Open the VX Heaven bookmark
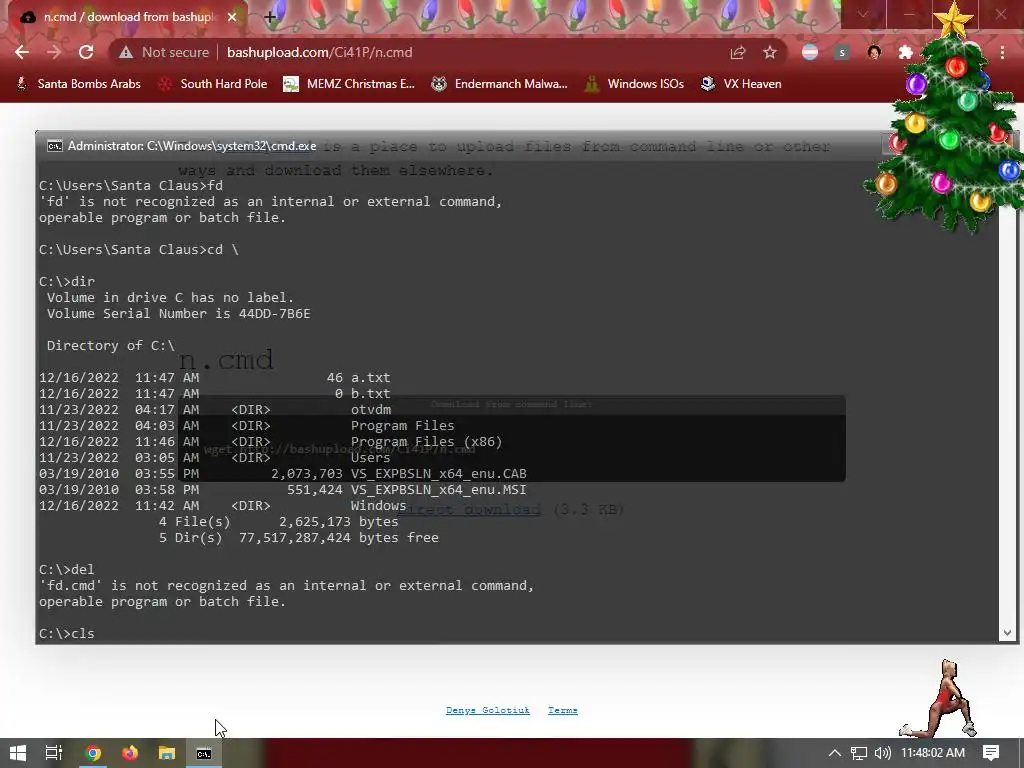This screenshot has height=768, width=1024. point(741,84)
